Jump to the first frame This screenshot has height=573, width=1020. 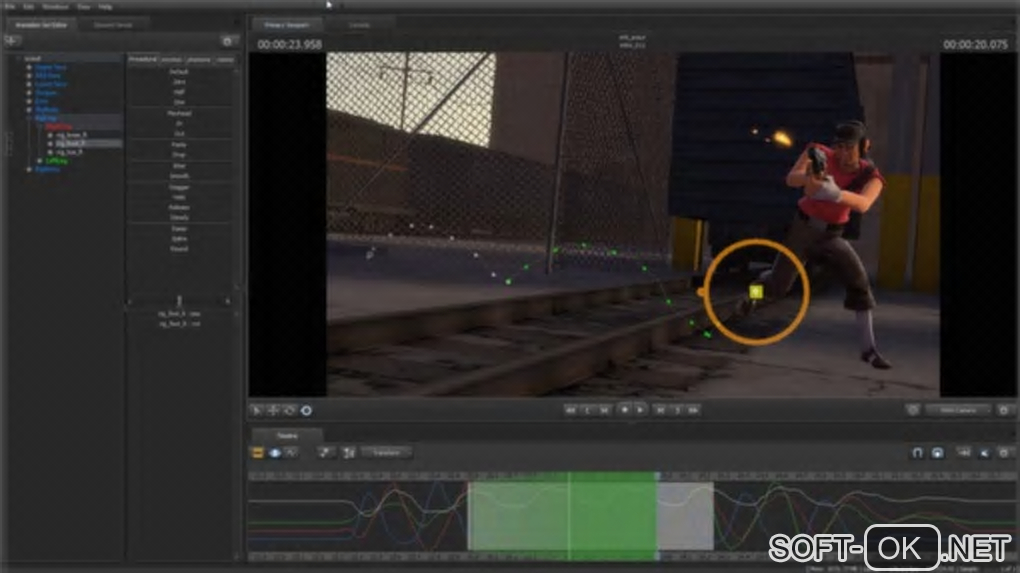click(570, 410)
